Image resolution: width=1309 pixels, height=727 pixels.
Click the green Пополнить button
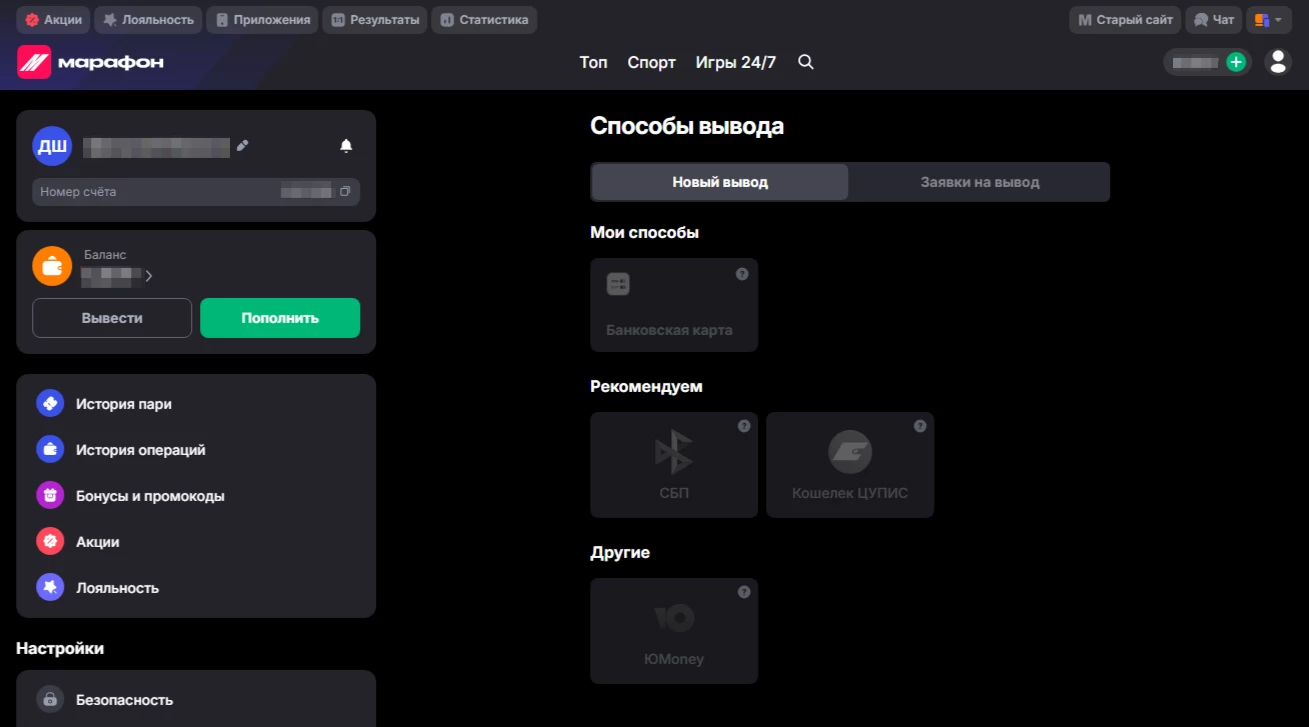click(280, 318)
